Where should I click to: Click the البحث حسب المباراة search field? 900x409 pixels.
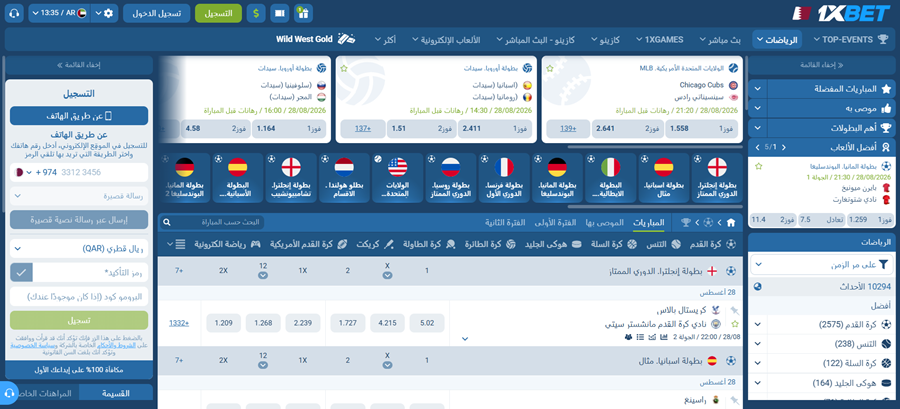[211, 222]
